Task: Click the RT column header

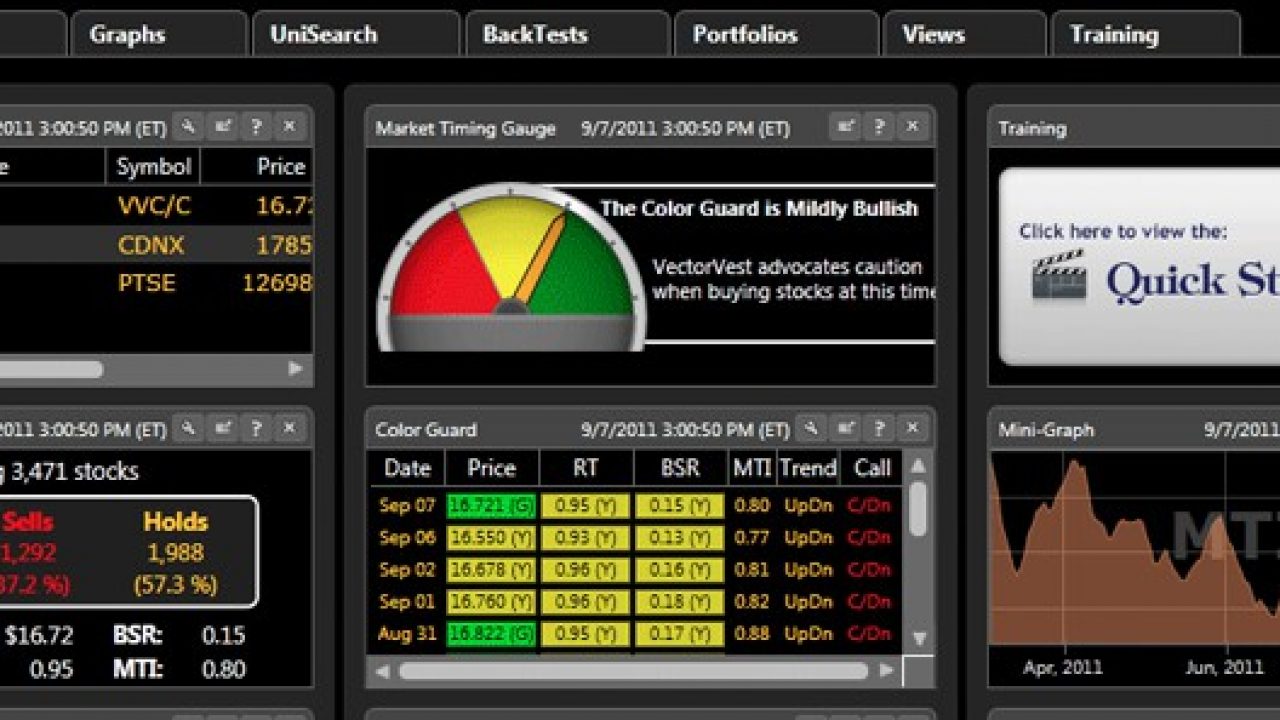Action: click(x=586, y=468)
